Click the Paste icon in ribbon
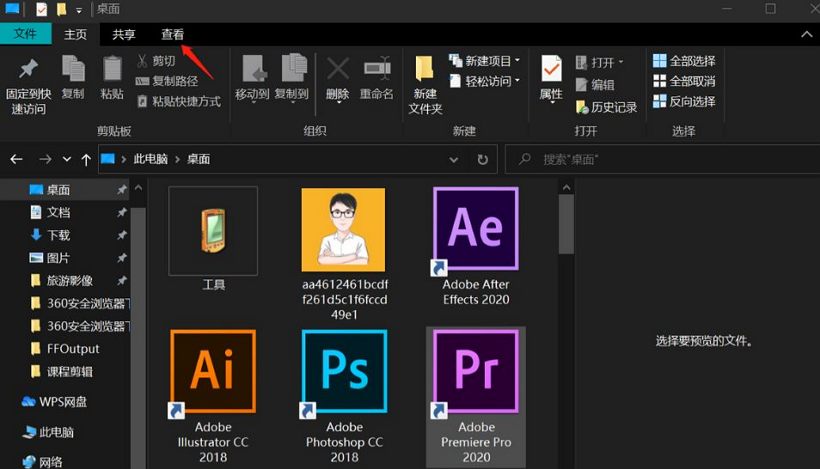The width and height of the screenshot is (820, 469). (x=112, y=70)
